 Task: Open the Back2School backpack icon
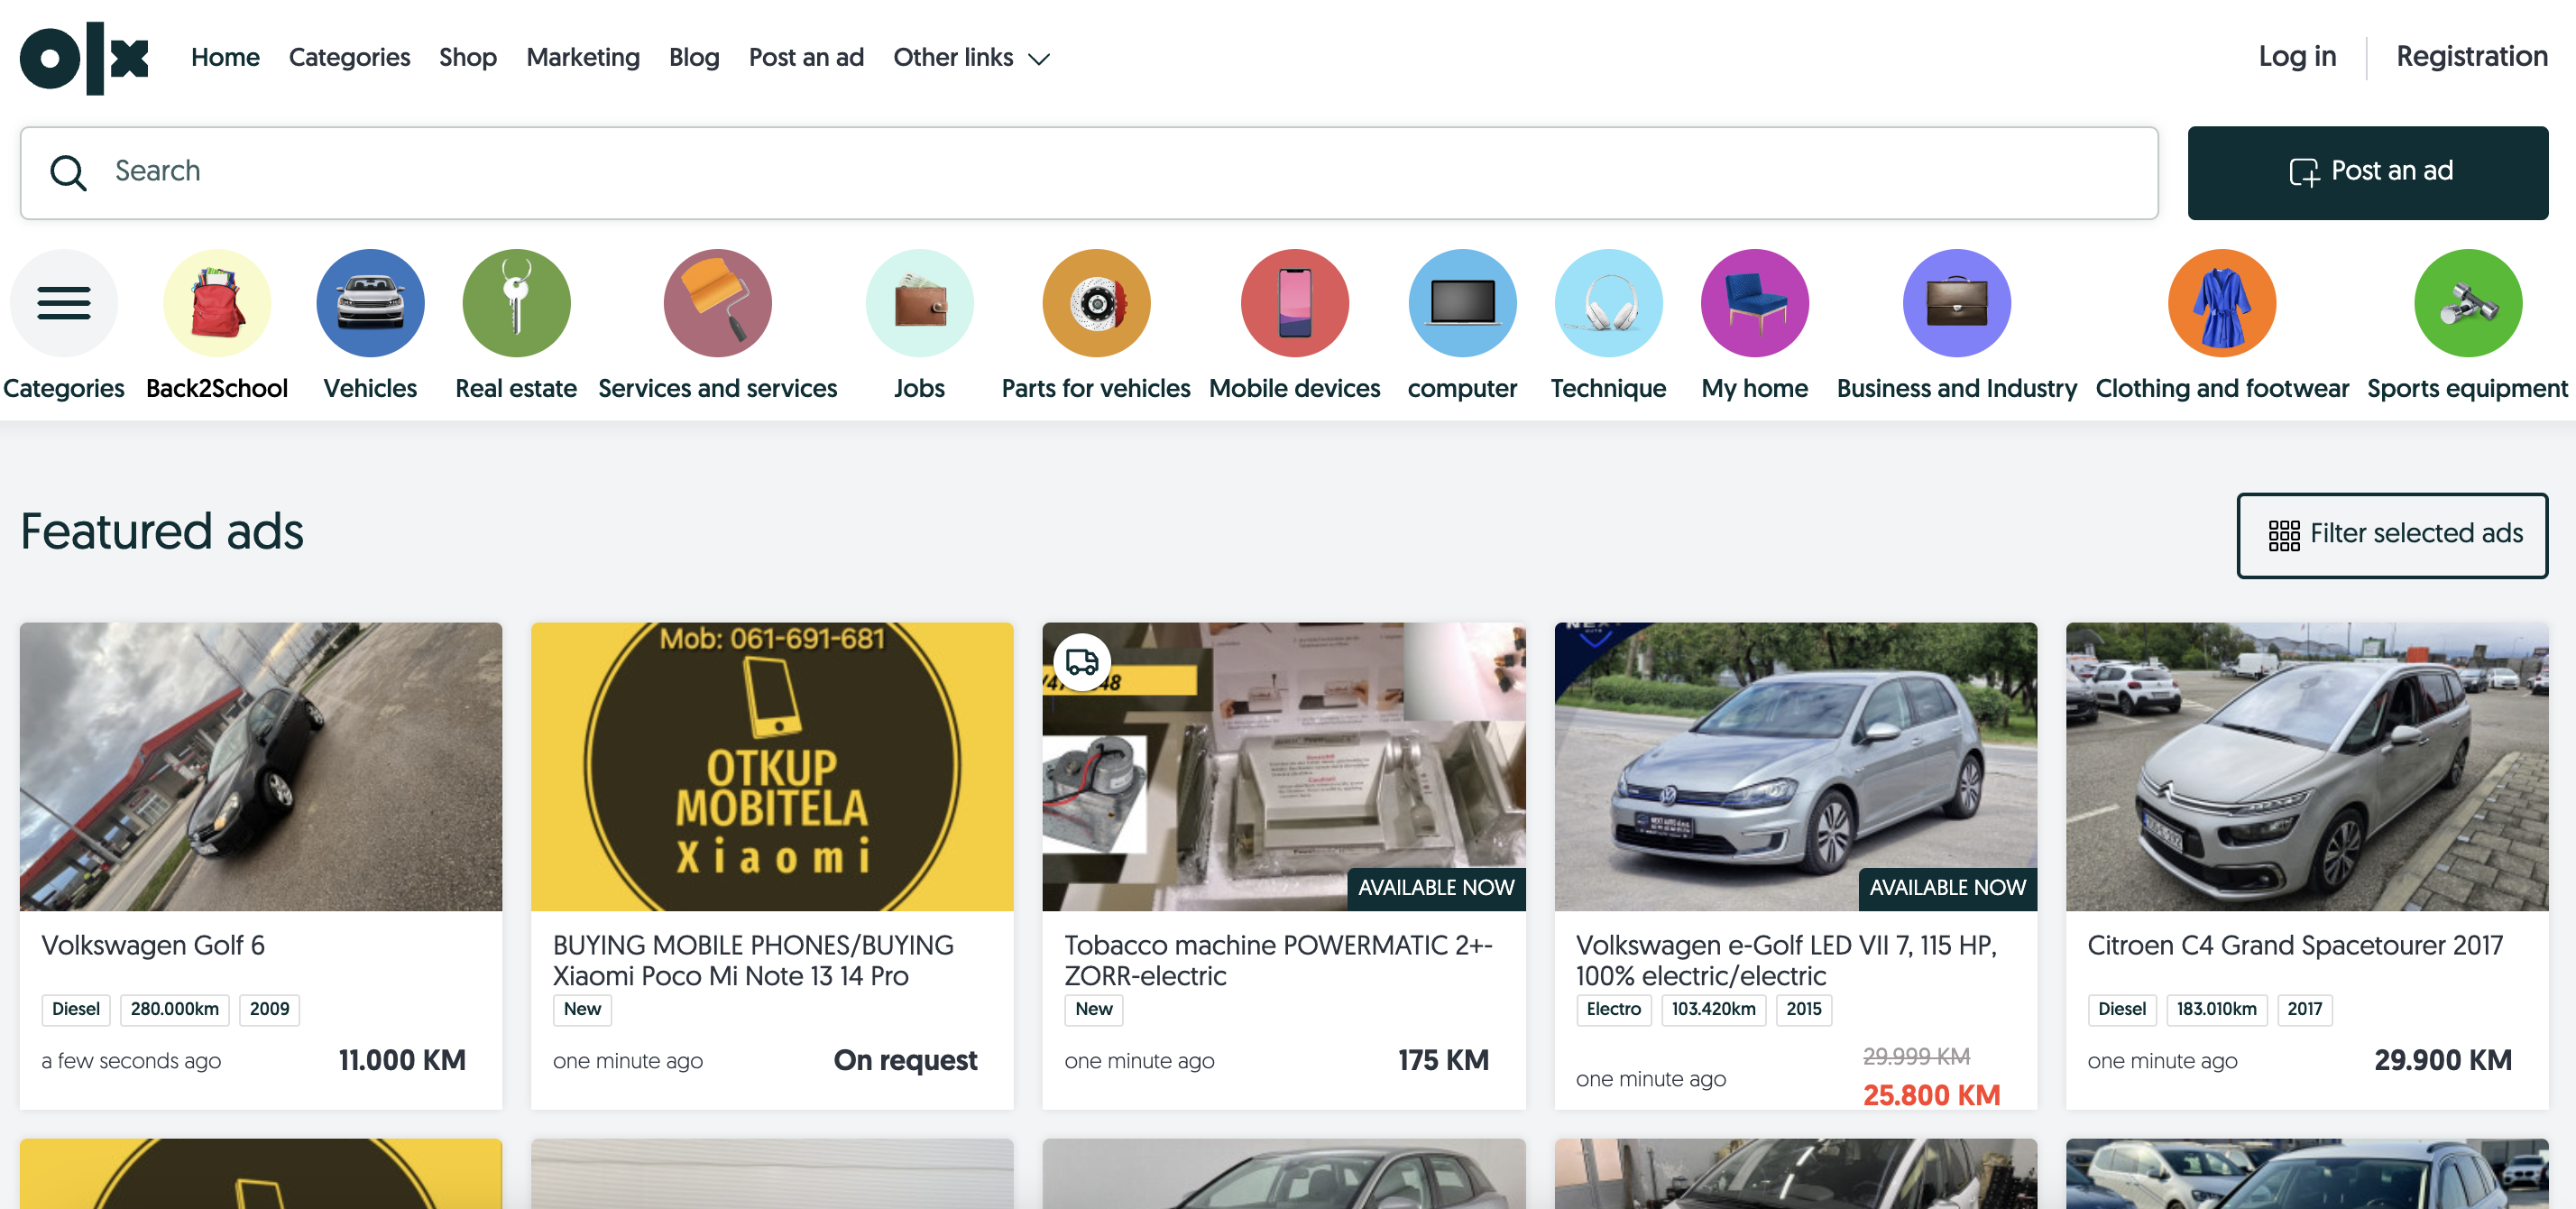(217, 303)
